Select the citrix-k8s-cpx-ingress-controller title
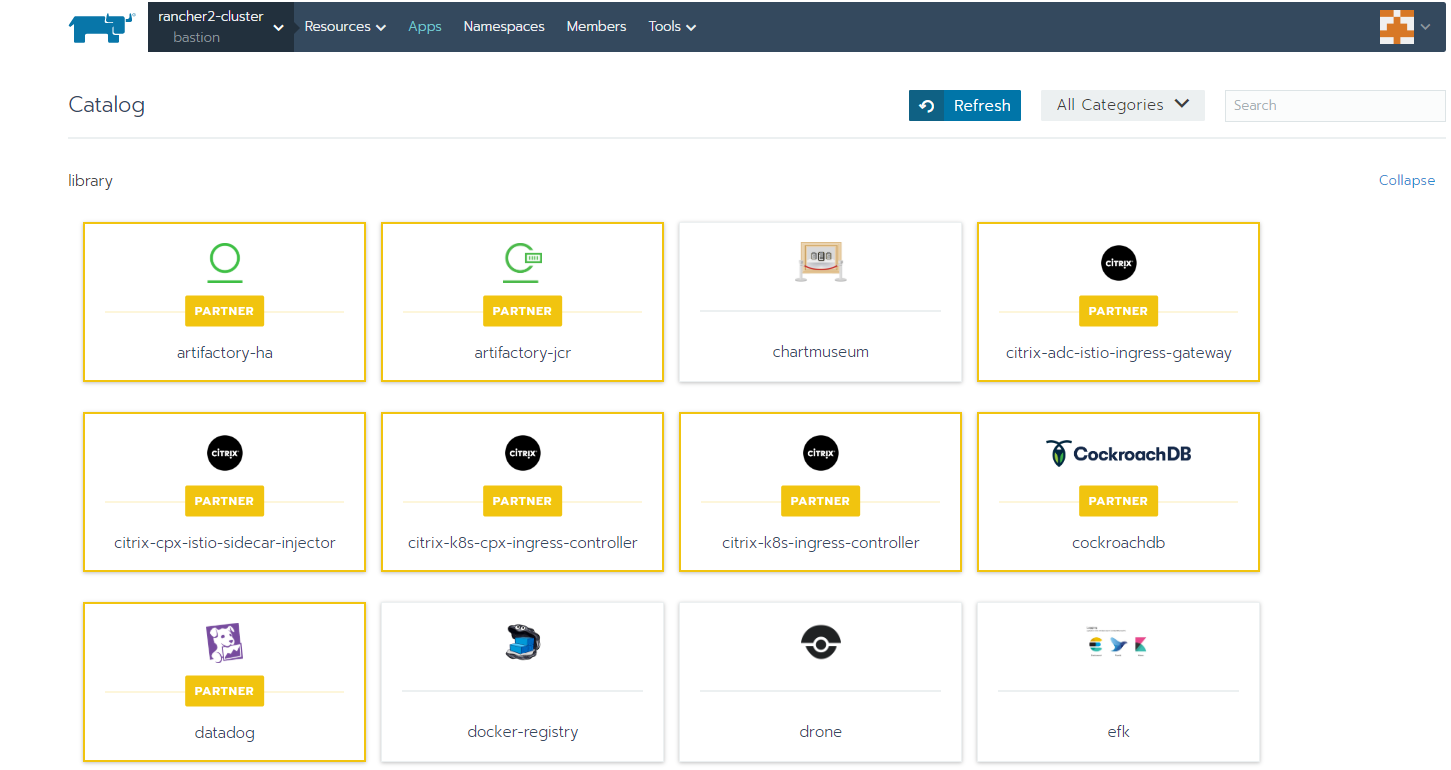This screenshot has width=1451, height=770. coord(523,543)
